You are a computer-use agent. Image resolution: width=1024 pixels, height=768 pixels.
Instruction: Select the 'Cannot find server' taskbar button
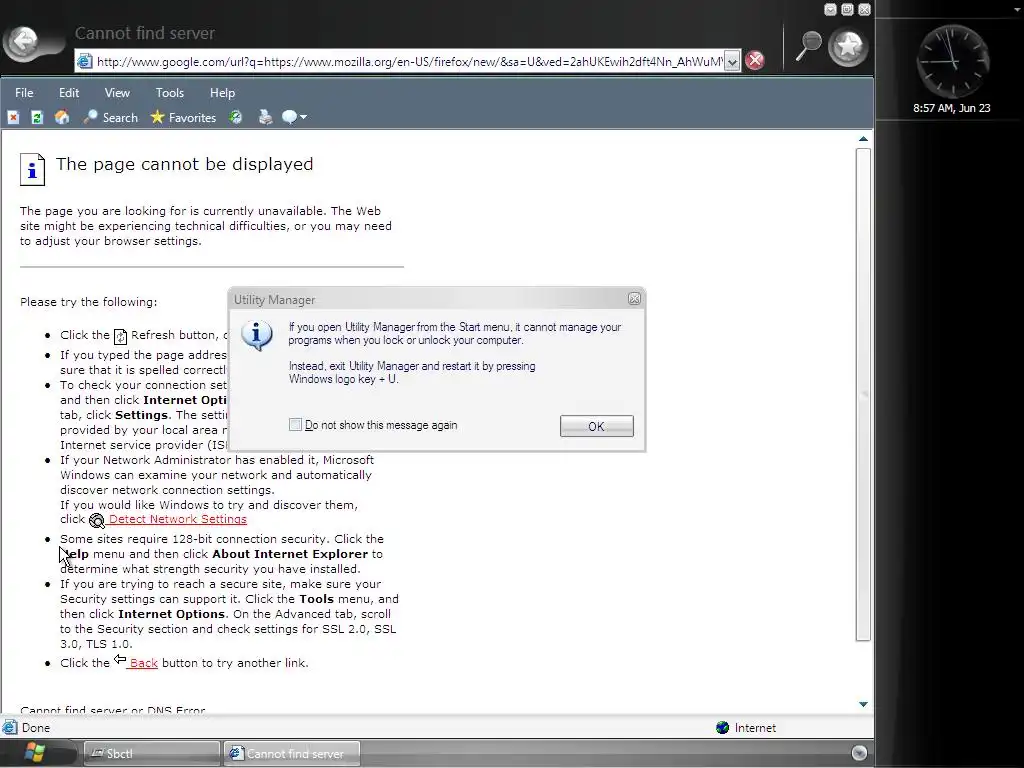[x=292, y=754]
